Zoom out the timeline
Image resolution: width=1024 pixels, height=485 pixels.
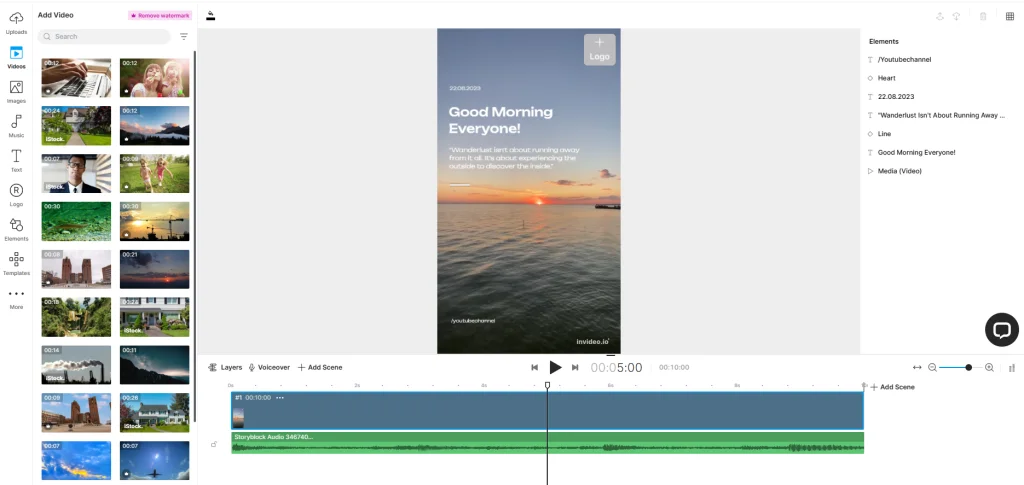click(932, 368)
